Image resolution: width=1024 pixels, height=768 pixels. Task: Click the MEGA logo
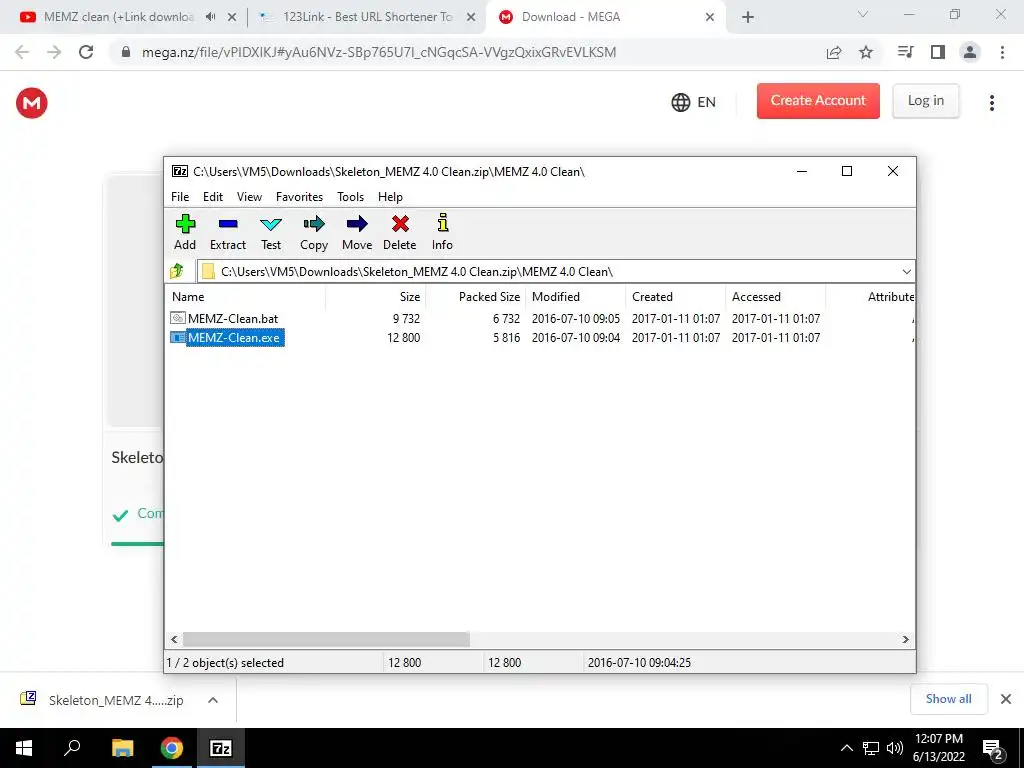pos(32,103)
